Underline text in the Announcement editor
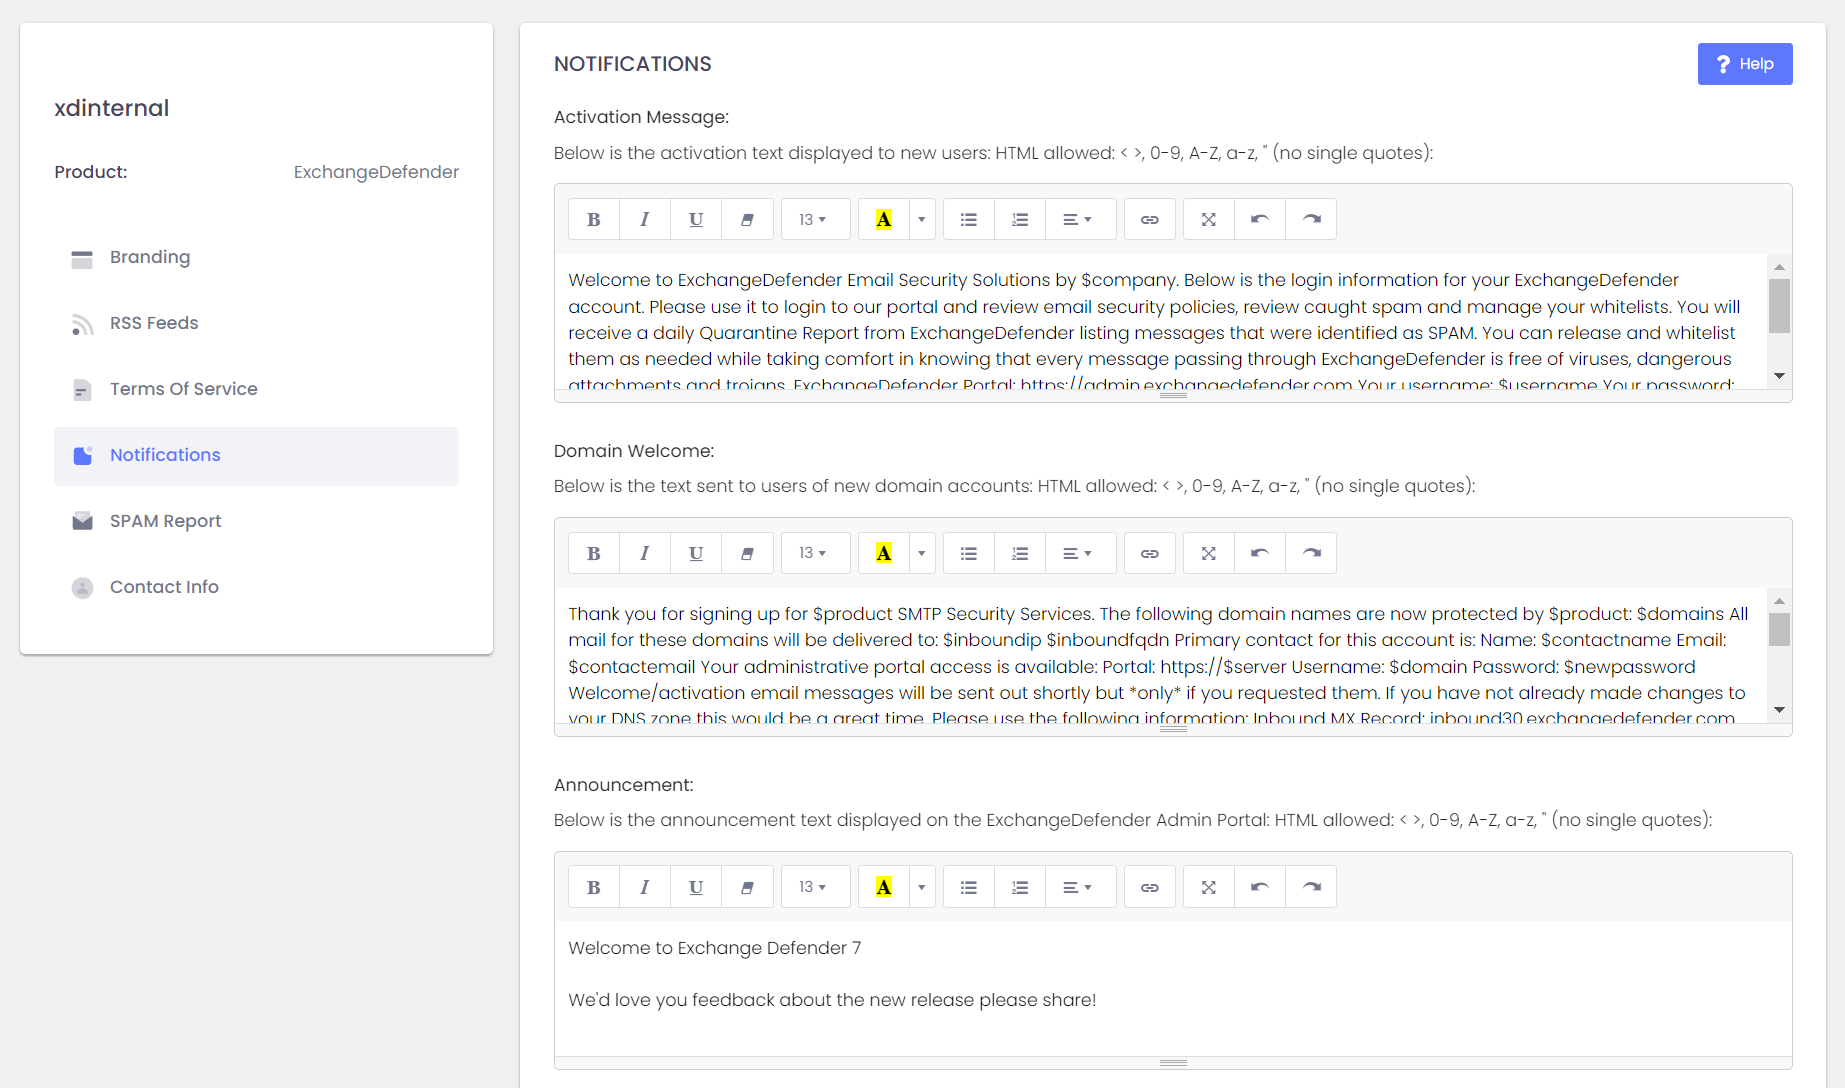Image resolution: width=1845 pixels, height=1088 pixels. [696, 887]
